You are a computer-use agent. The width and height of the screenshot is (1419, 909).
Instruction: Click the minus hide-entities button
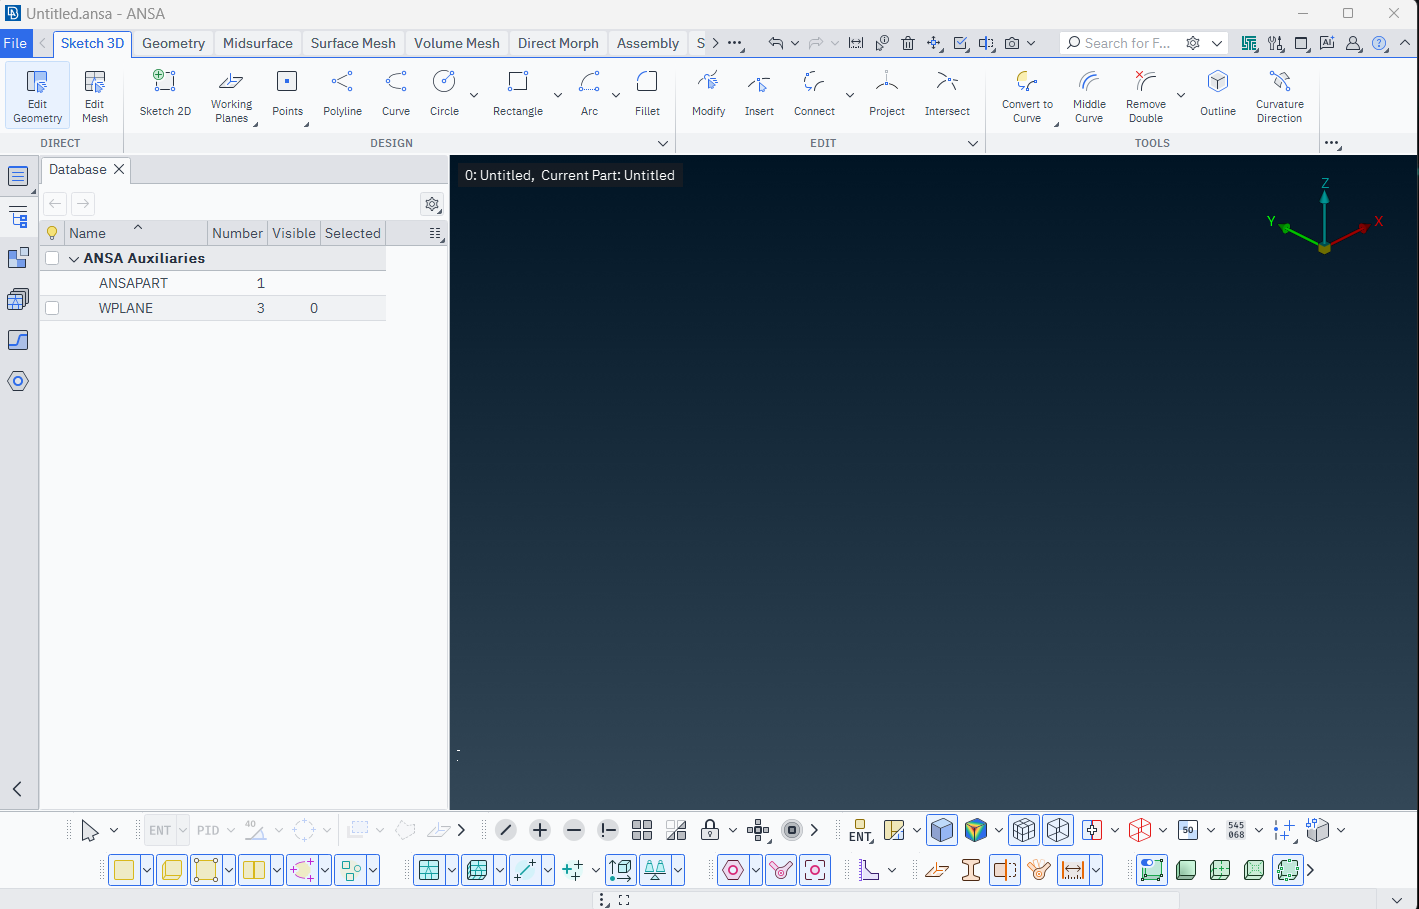click(x=574, y=830)
